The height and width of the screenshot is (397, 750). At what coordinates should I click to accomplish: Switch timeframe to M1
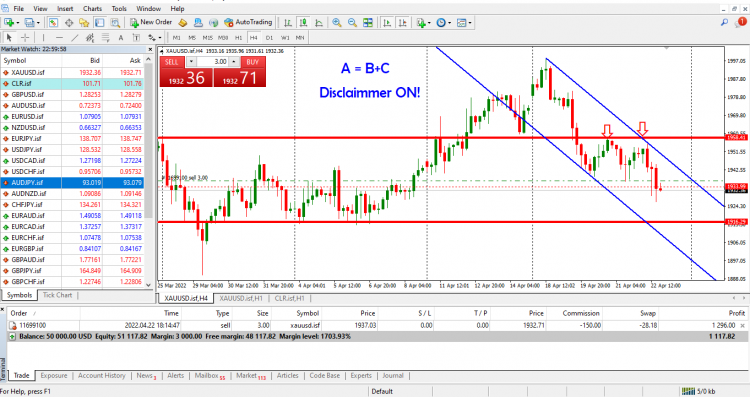(176, 37)
